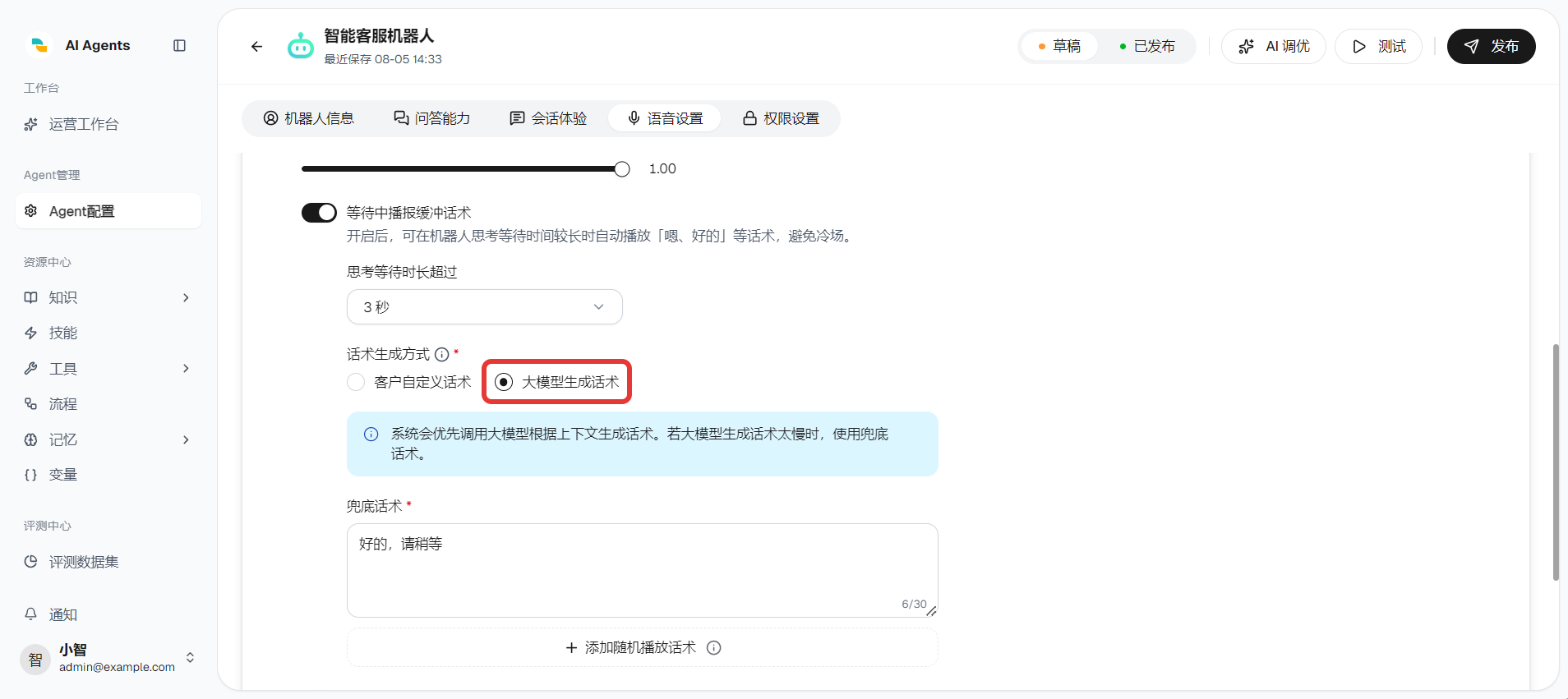The image size is (1568, 699).
Task: Expand the 记忆 submenu chevron
Action: 186,439
